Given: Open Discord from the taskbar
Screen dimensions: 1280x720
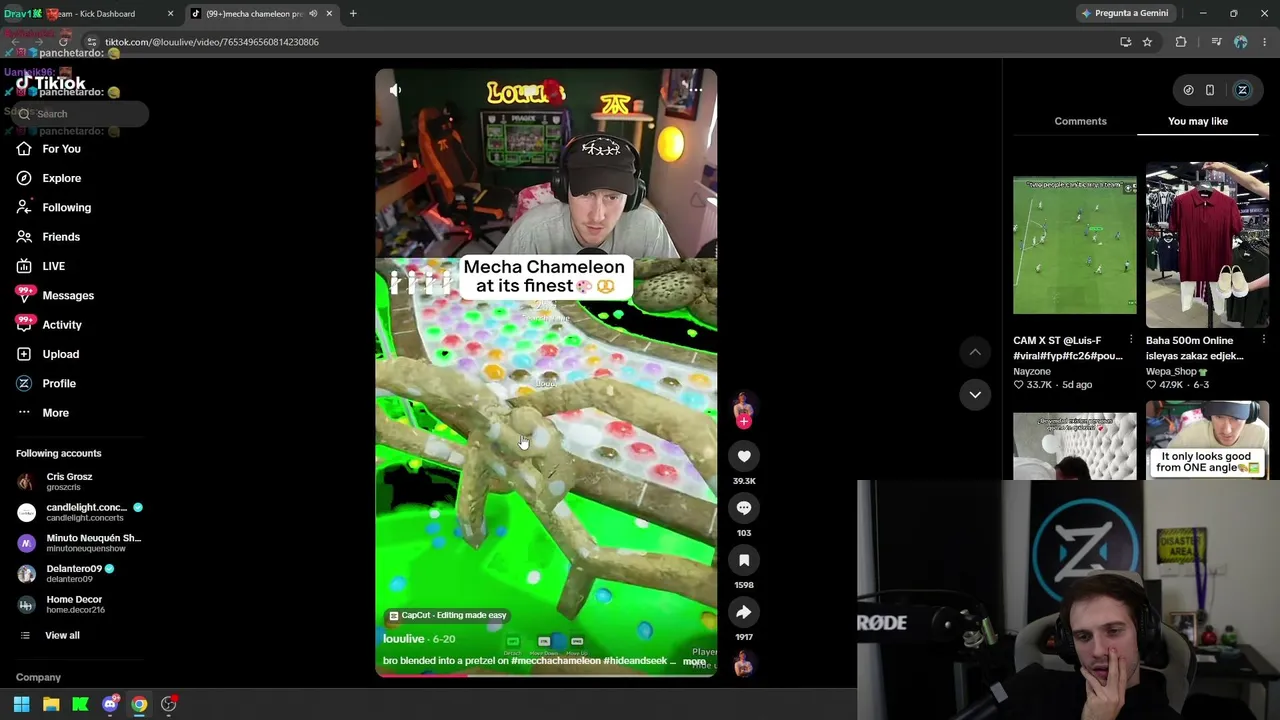Looking at the screenshot, I should pyautogui.click(x=110, y=704).
